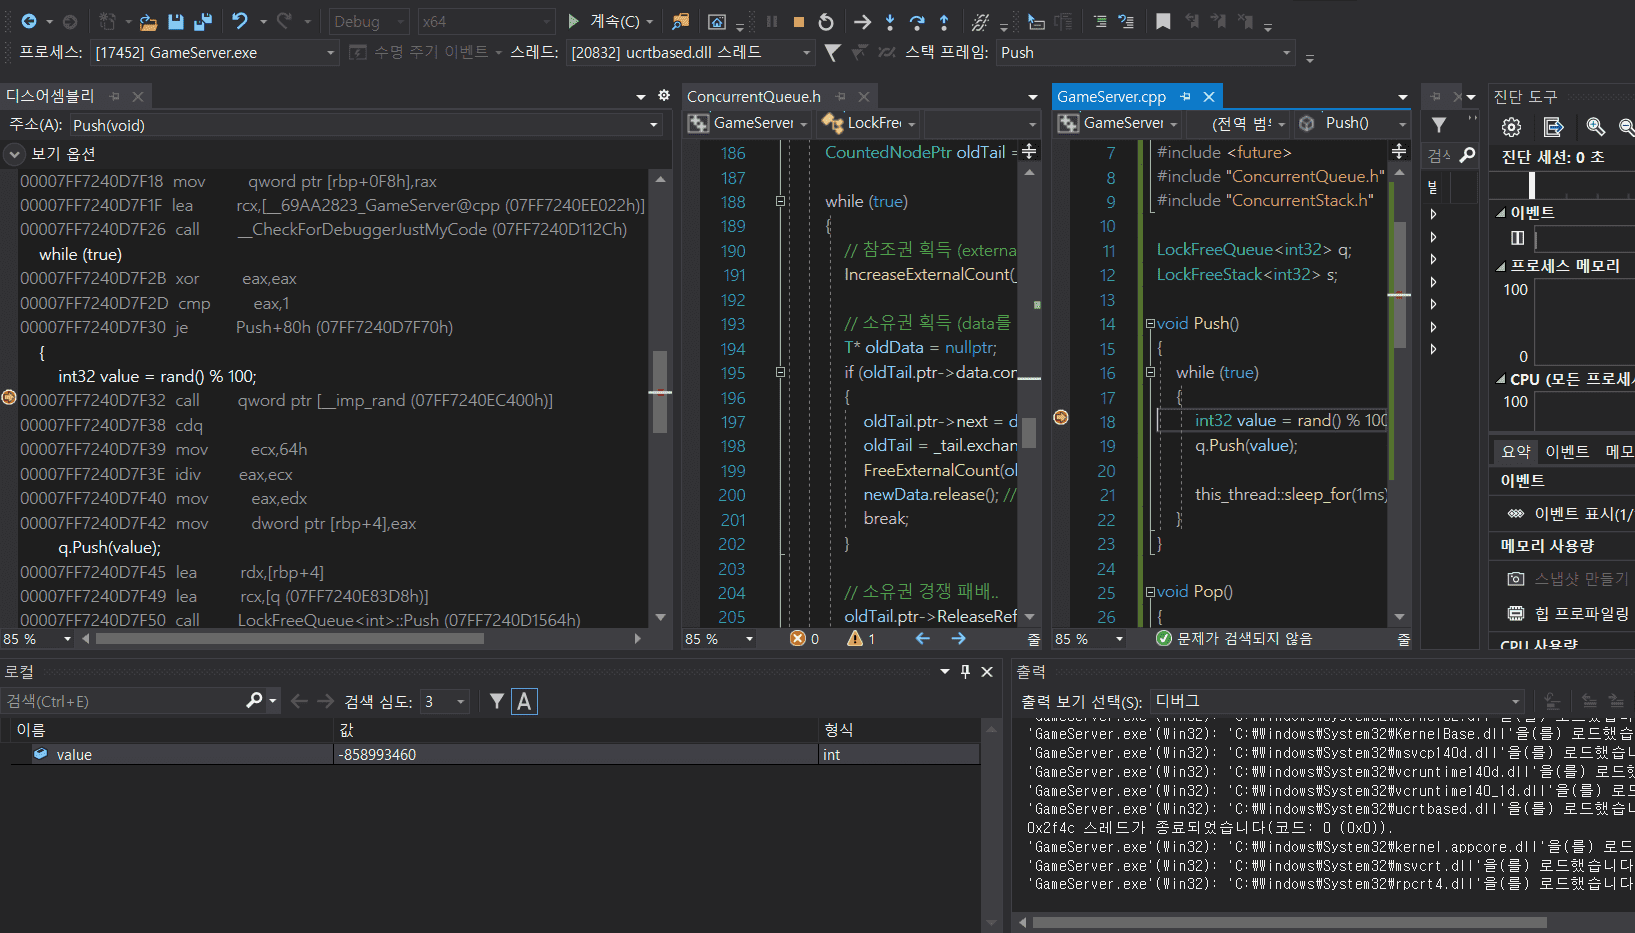Collapse the void Push() code block
Screen dimensions: 1635x933
(1150, 324)
